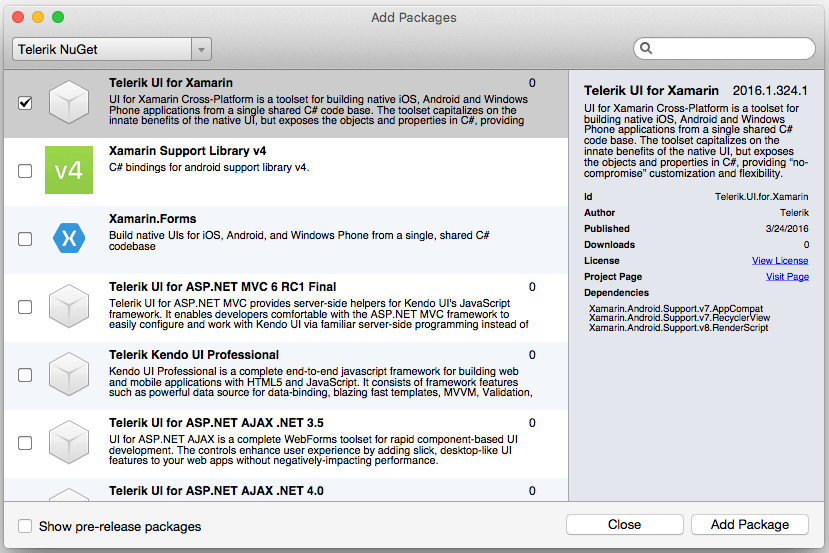Click the green zoom window button
Viewport: 829px width, 553px height.
click(58, 17)
